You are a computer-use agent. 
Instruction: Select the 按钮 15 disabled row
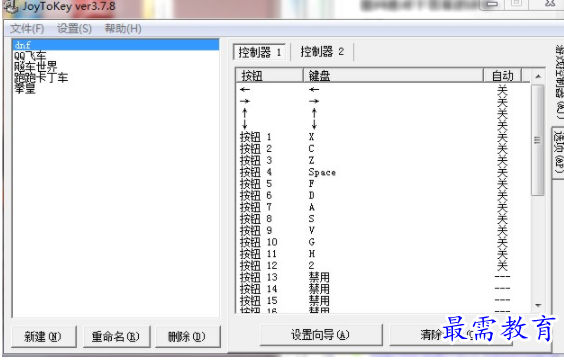383,300
